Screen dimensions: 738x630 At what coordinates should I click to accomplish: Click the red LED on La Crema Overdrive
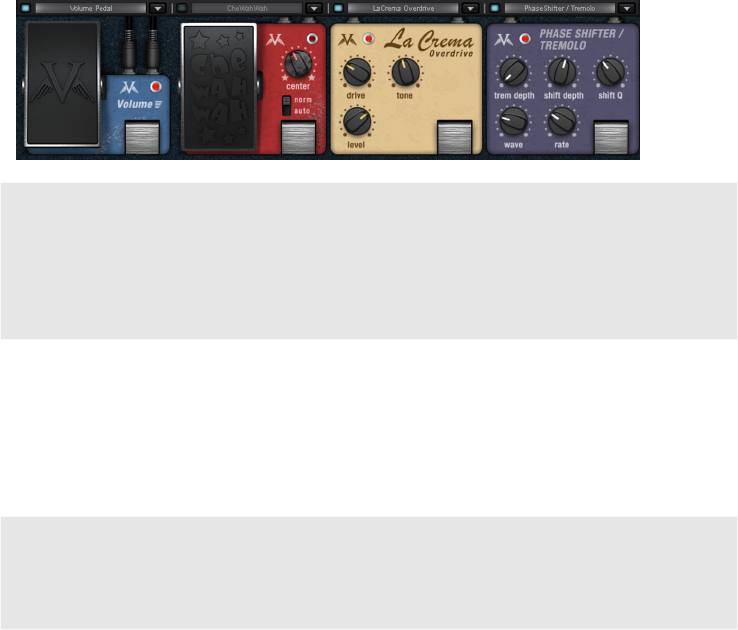369,39
